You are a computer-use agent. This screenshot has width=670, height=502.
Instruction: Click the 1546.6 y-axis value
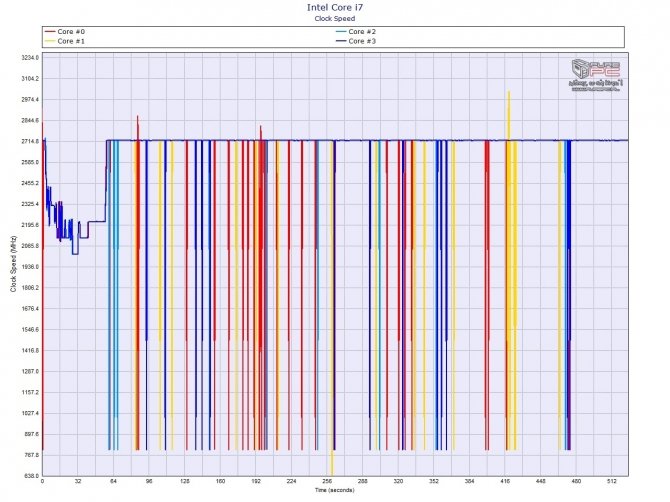pos(30,330)
